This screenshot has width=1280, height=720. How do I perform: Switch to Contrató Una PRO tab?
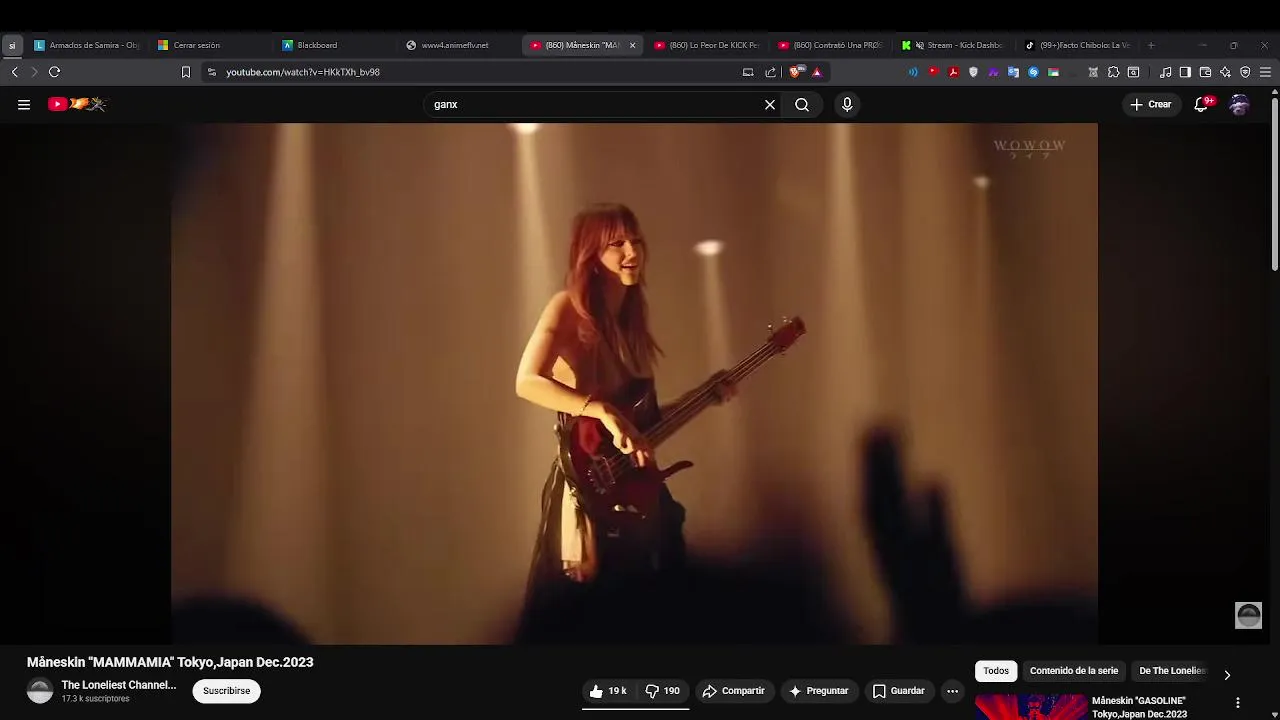click(830, 45)
